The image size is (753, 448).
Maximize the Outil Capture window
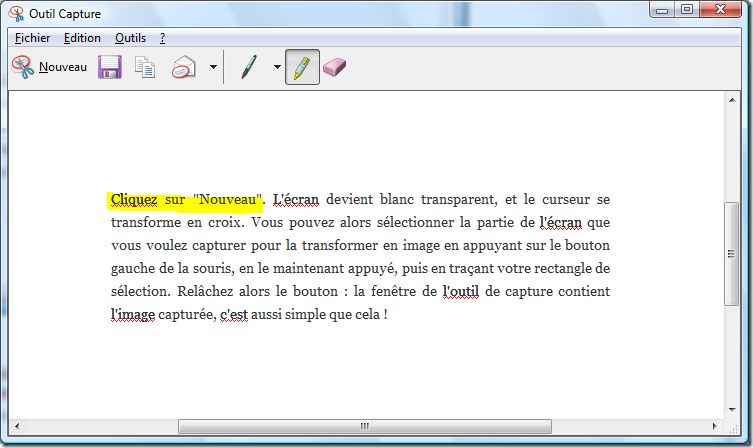coord(687,10)
